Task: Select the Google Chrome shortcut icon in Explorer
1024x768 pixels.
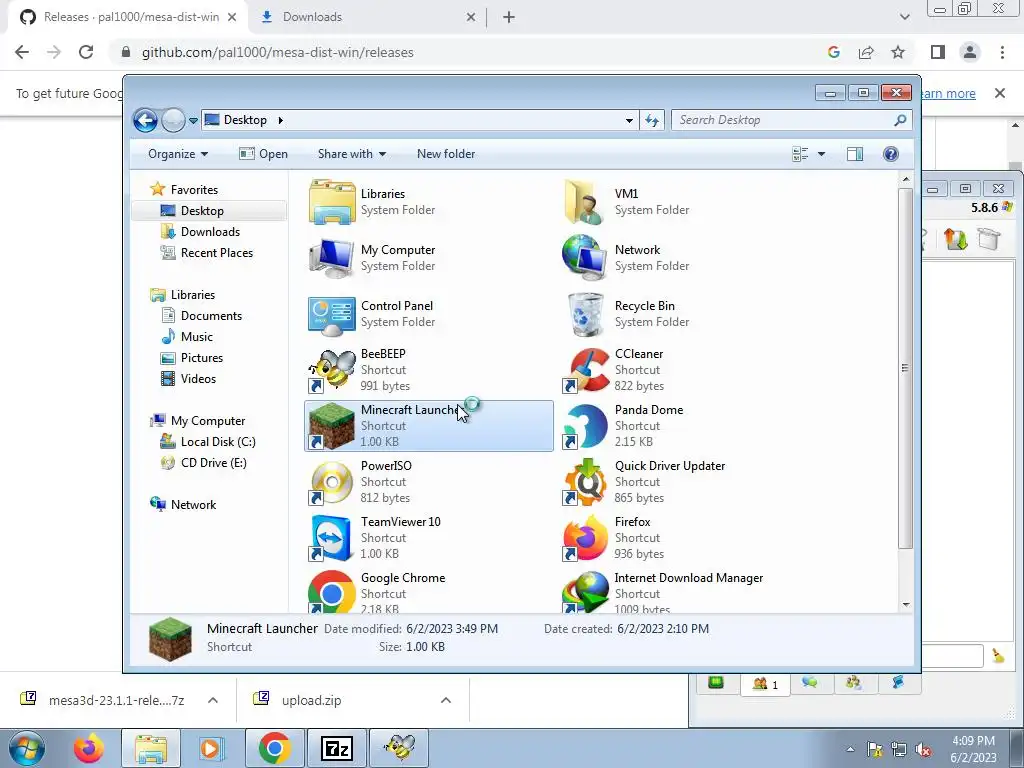Action: pyautogui.click(x=332, y=592)
